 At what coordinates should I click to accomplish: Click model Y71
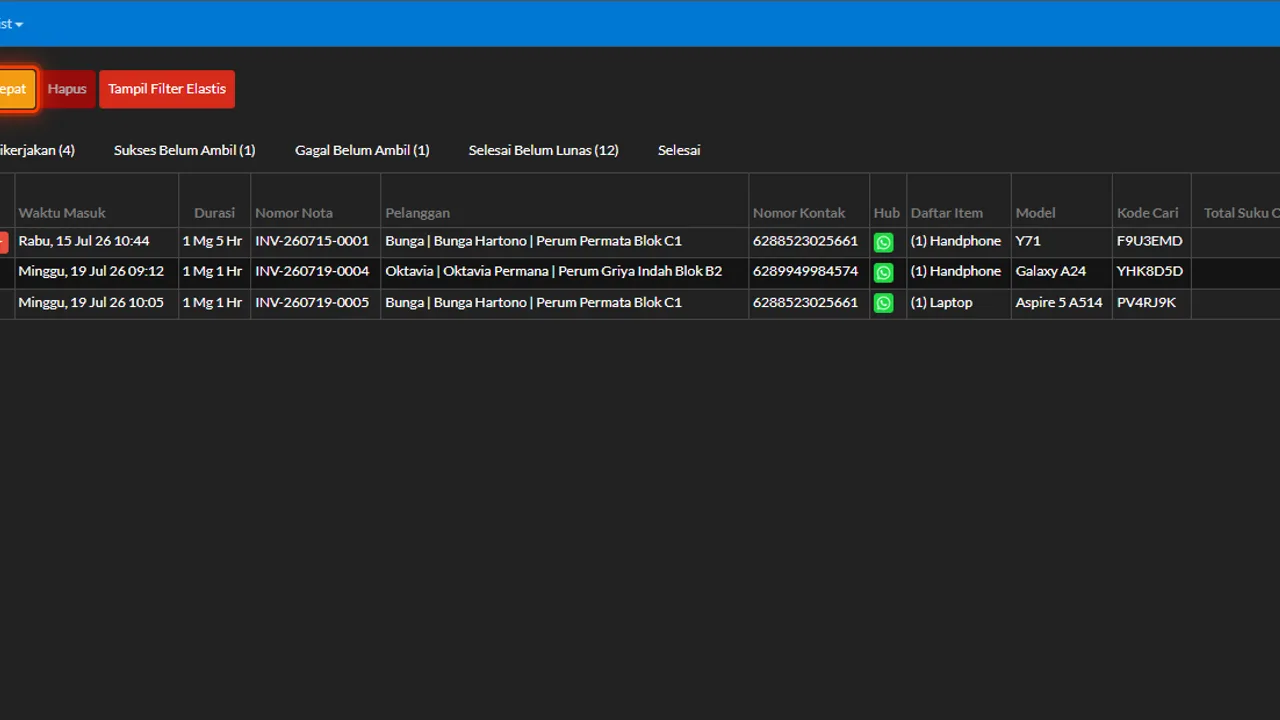pyautogui.click(x=1028, y=241)
